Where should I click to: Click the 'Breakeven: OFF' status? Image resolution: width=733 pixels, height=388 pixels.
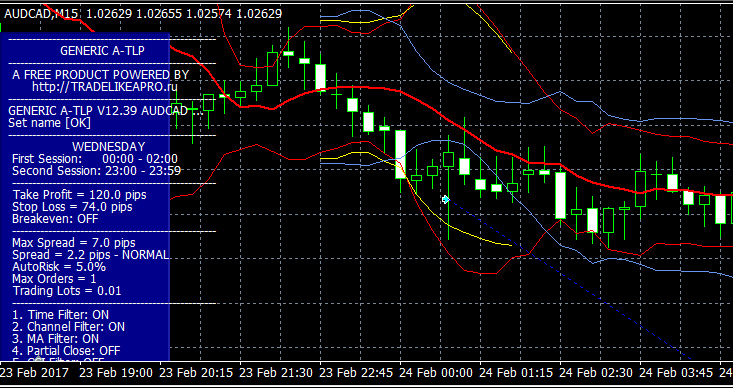pos(55,218)
